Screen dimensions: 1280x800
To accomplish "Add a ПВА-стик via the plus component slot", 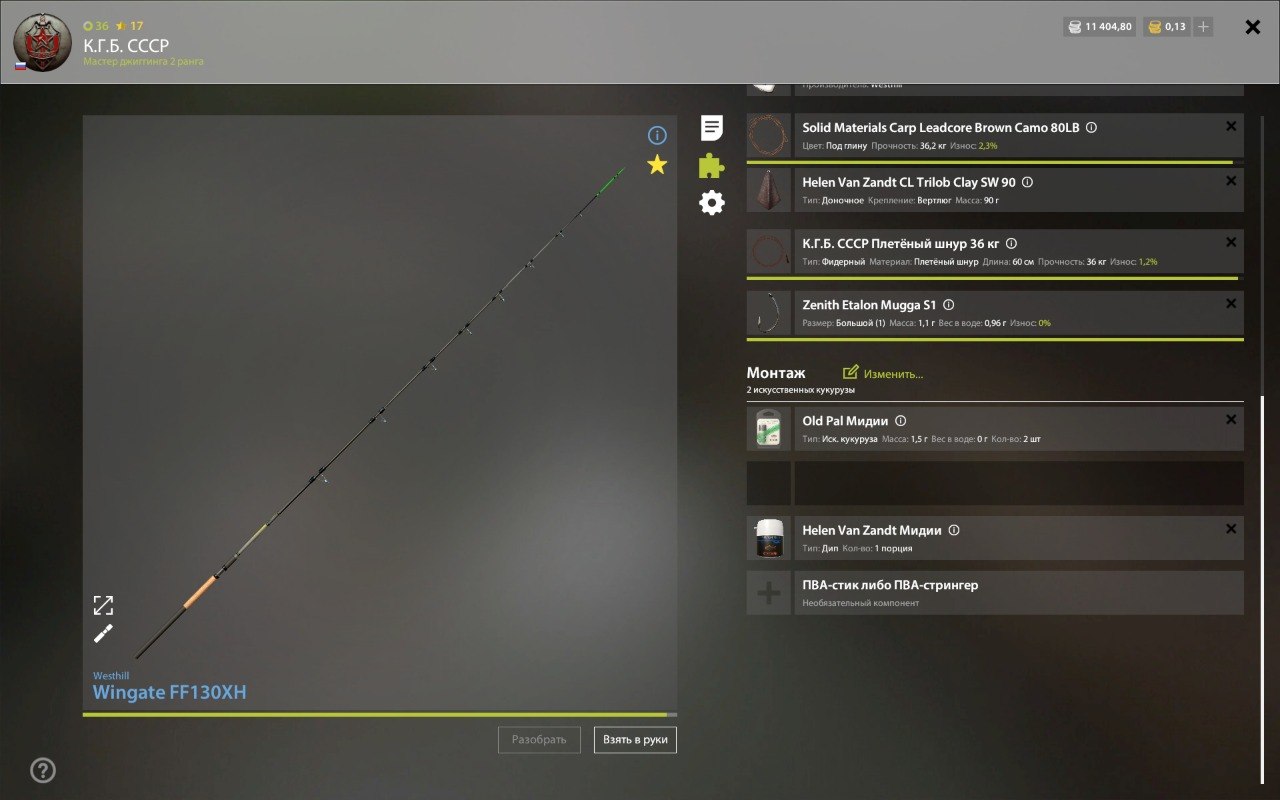I will click(768, 592).
